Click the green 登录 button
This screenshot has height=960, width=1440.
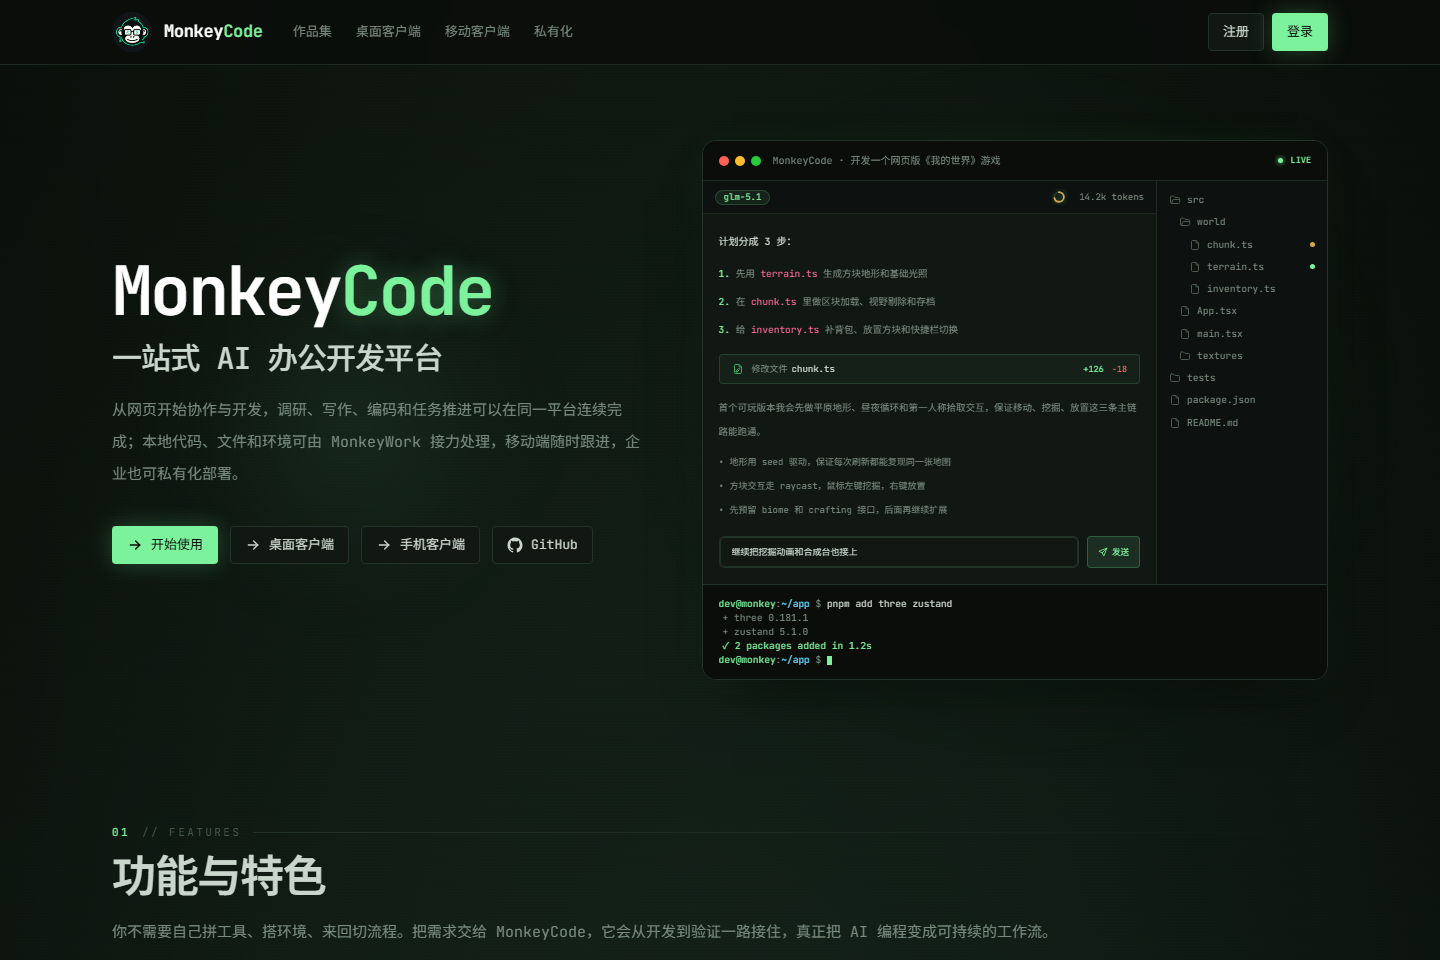pyautogui.click(x=1300, y=32)
